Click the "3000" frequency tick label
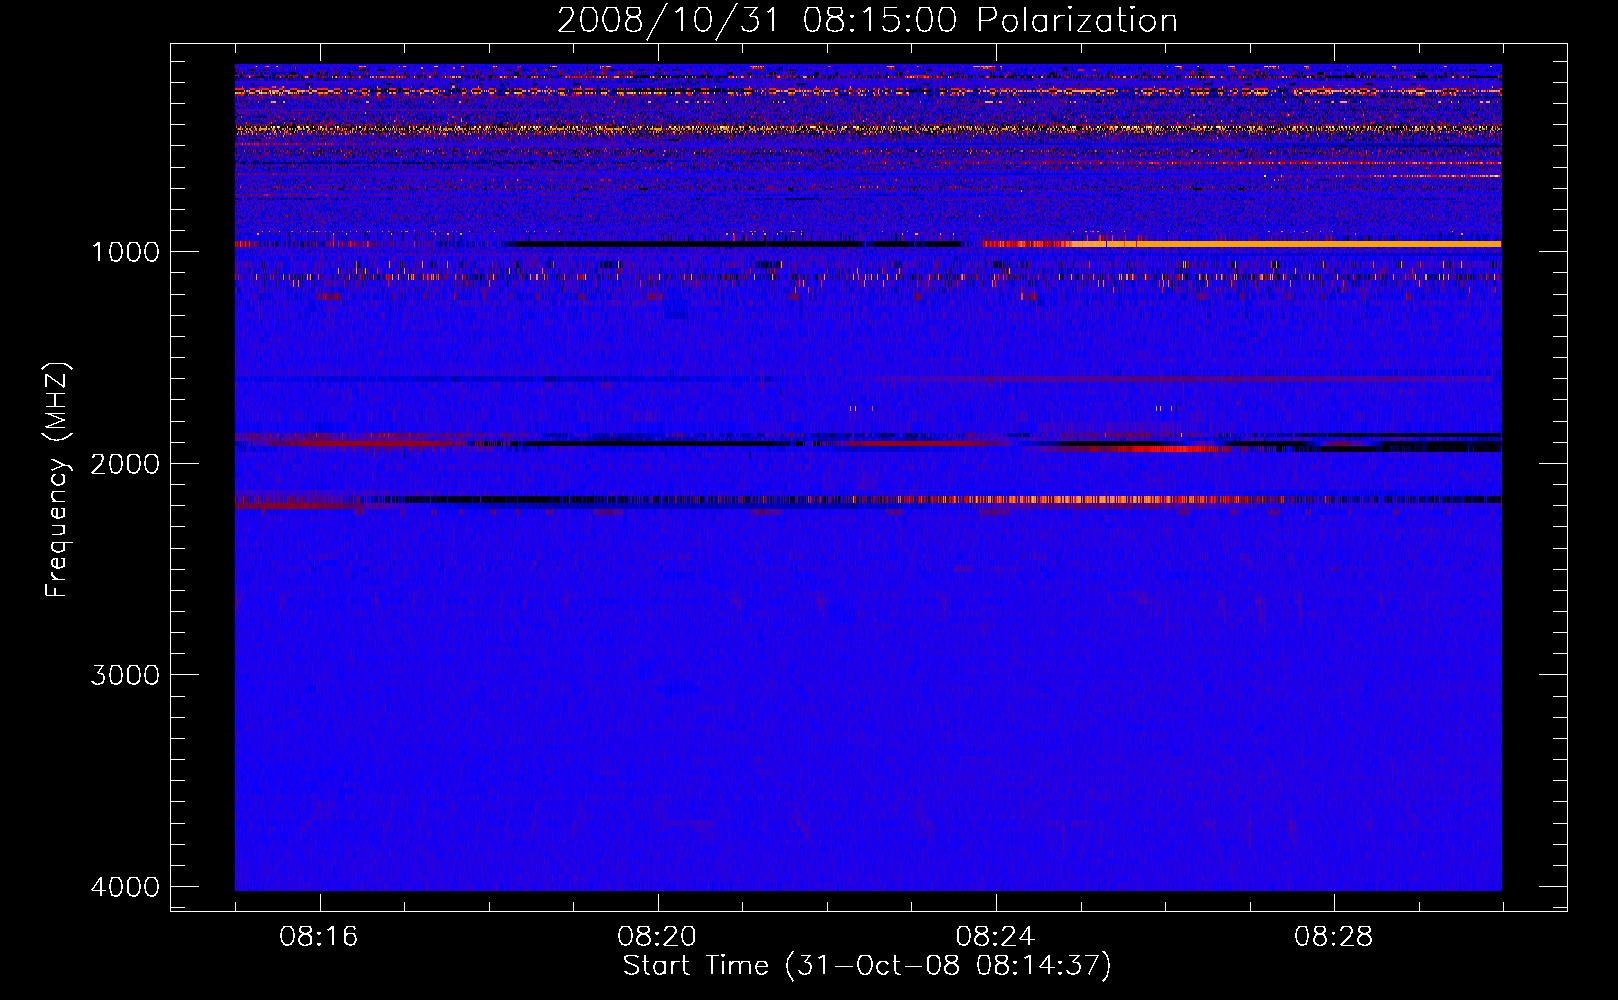 pos(125,675)
